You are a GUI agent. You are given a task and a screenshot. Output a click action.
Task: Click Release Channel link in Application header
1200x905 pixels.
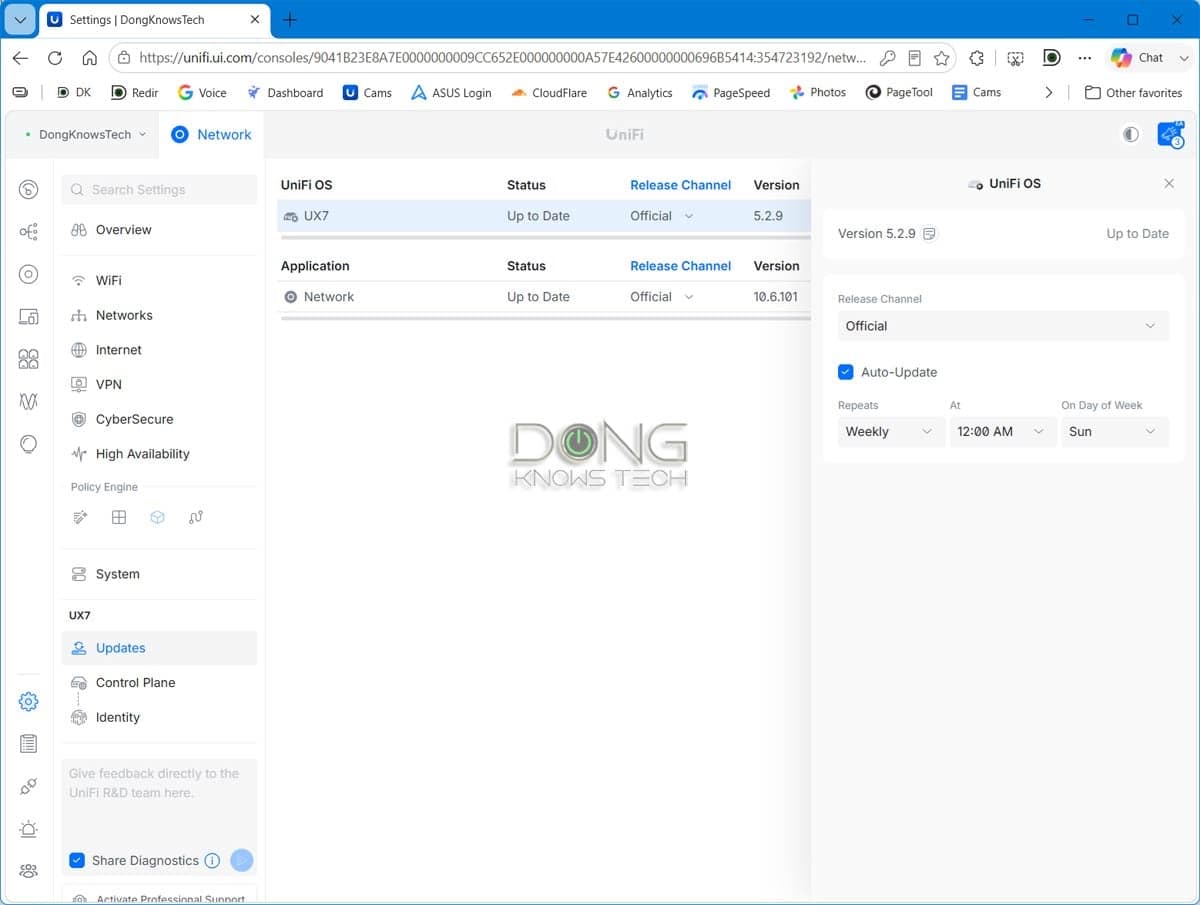pos(680,266)
